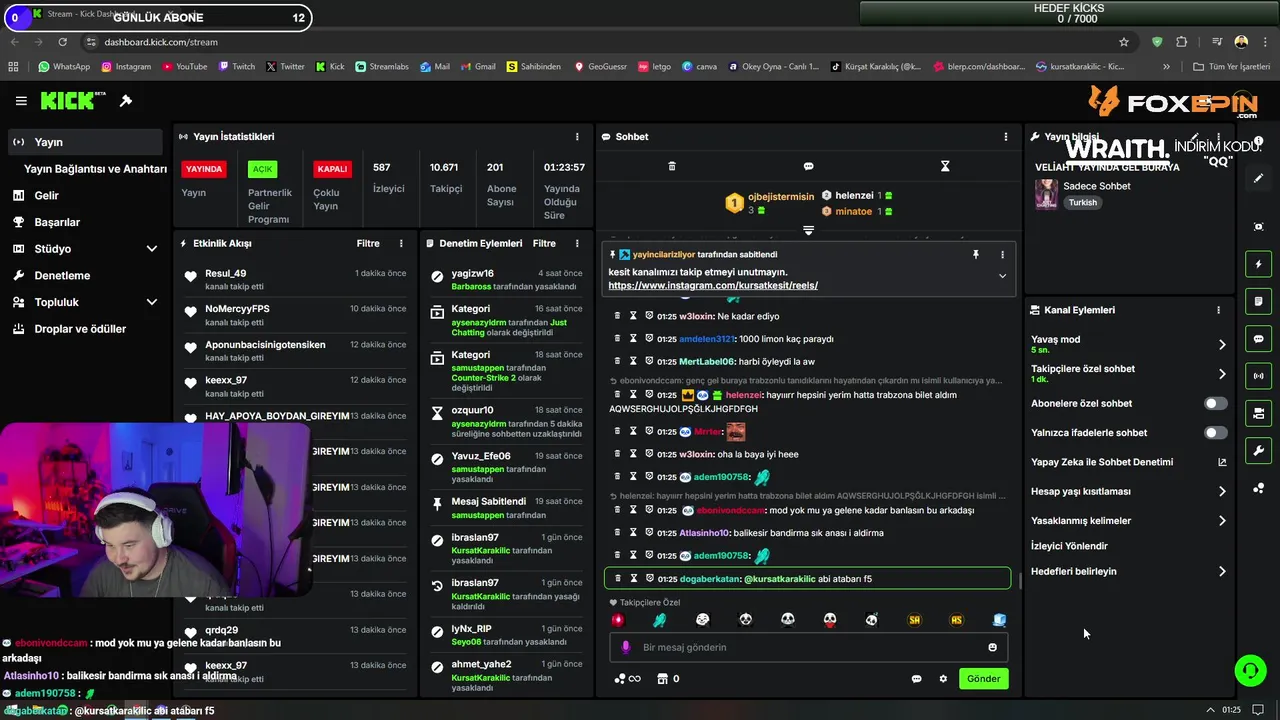The height and width of the screenshot is (720, 1280).
Task: Toggle Yalnızca ifadelerle sohbet switch
Action: (x=1215, y=433)
